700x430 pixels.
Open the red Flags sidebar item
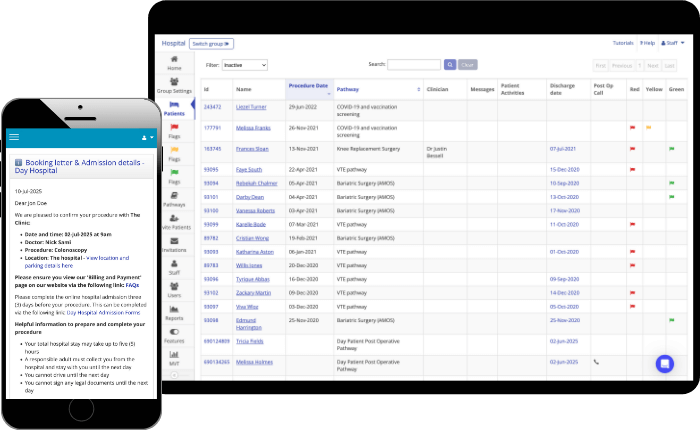tap(174, 131)
